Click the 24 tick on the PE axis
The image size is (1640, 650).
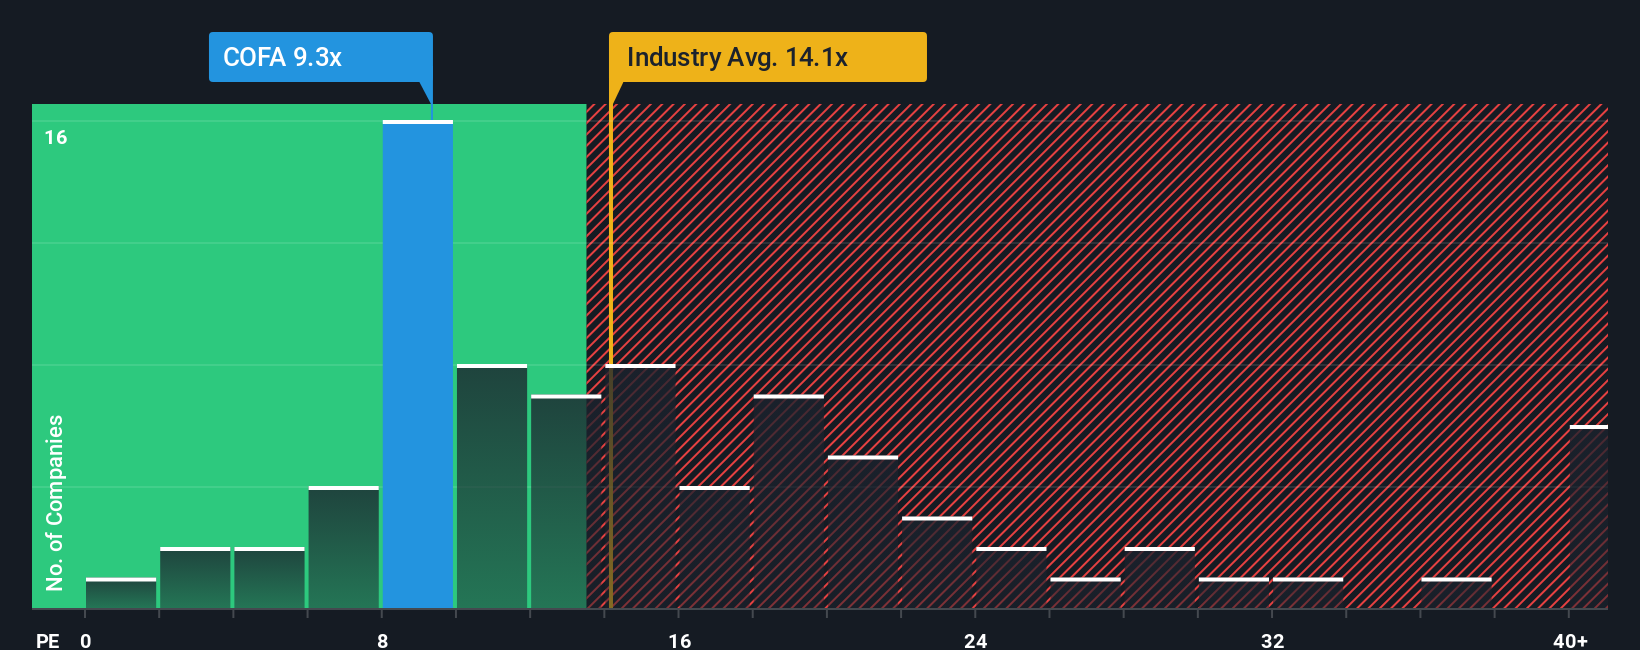coord(976,640)
